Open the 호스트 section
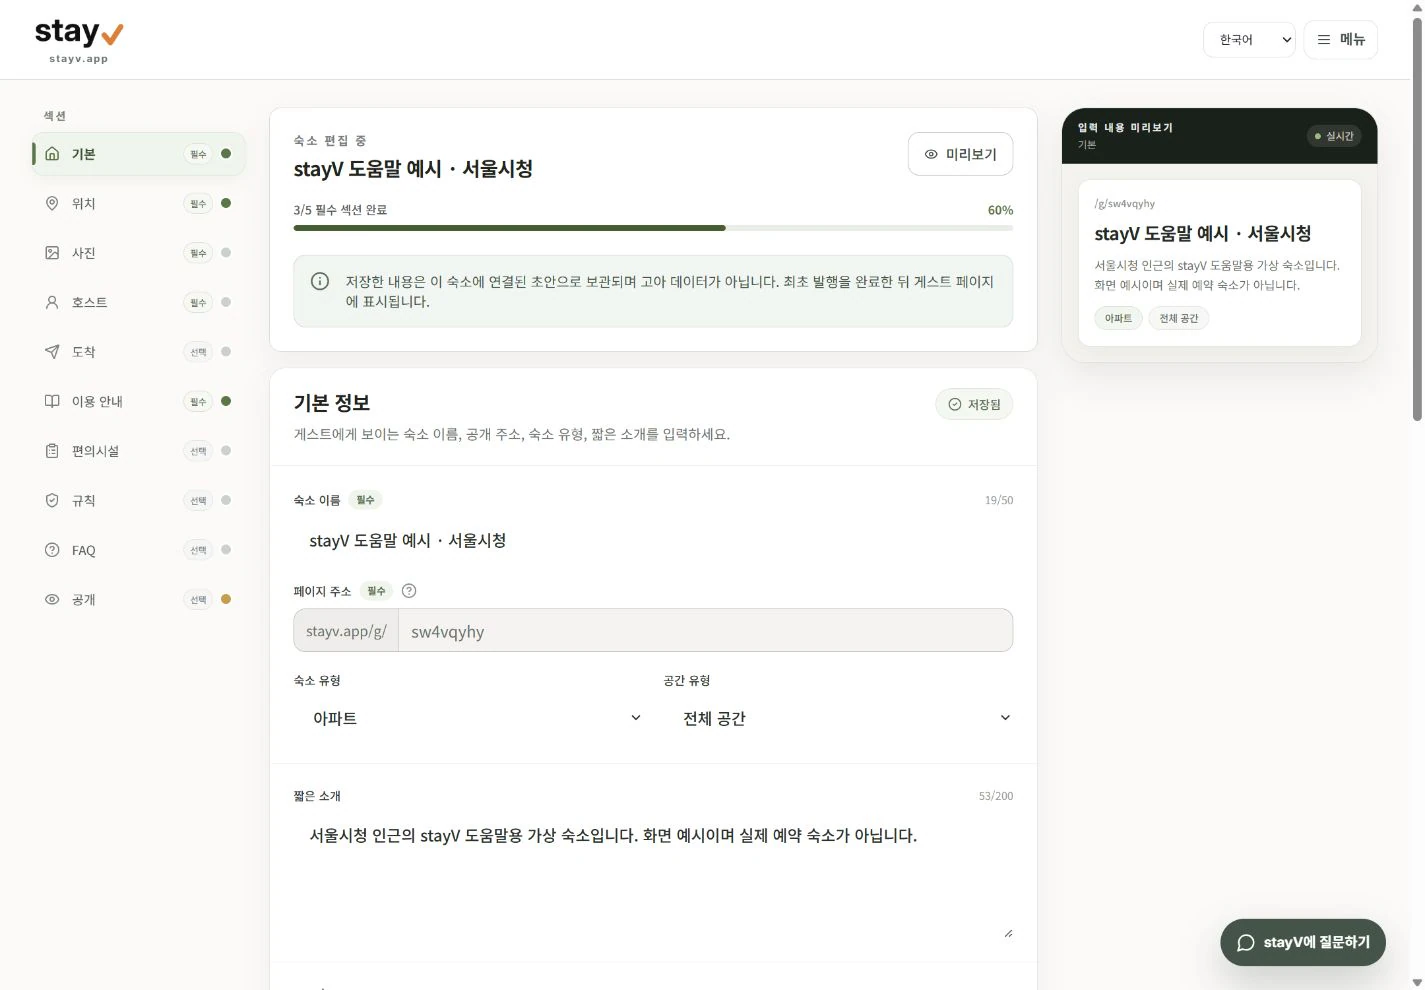This screenshot has width=1425, height=990. (x=139, y=302)
